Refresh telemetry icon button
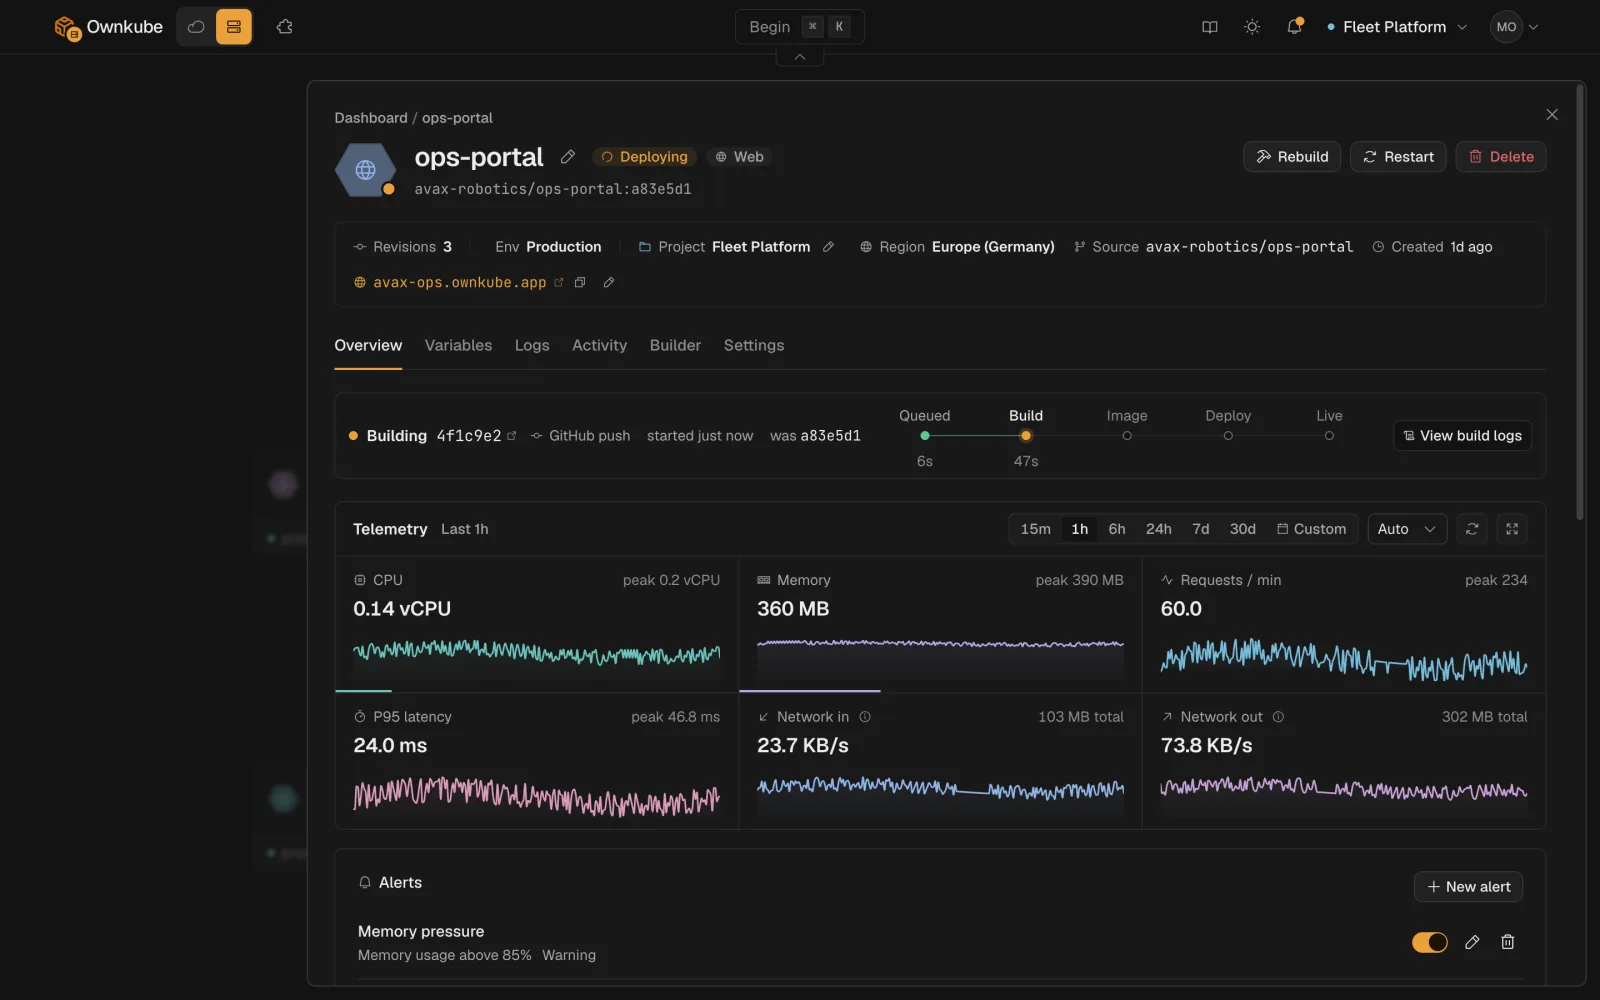The width and height of the screenshot is (1600, 1000). click(1472, 529)
